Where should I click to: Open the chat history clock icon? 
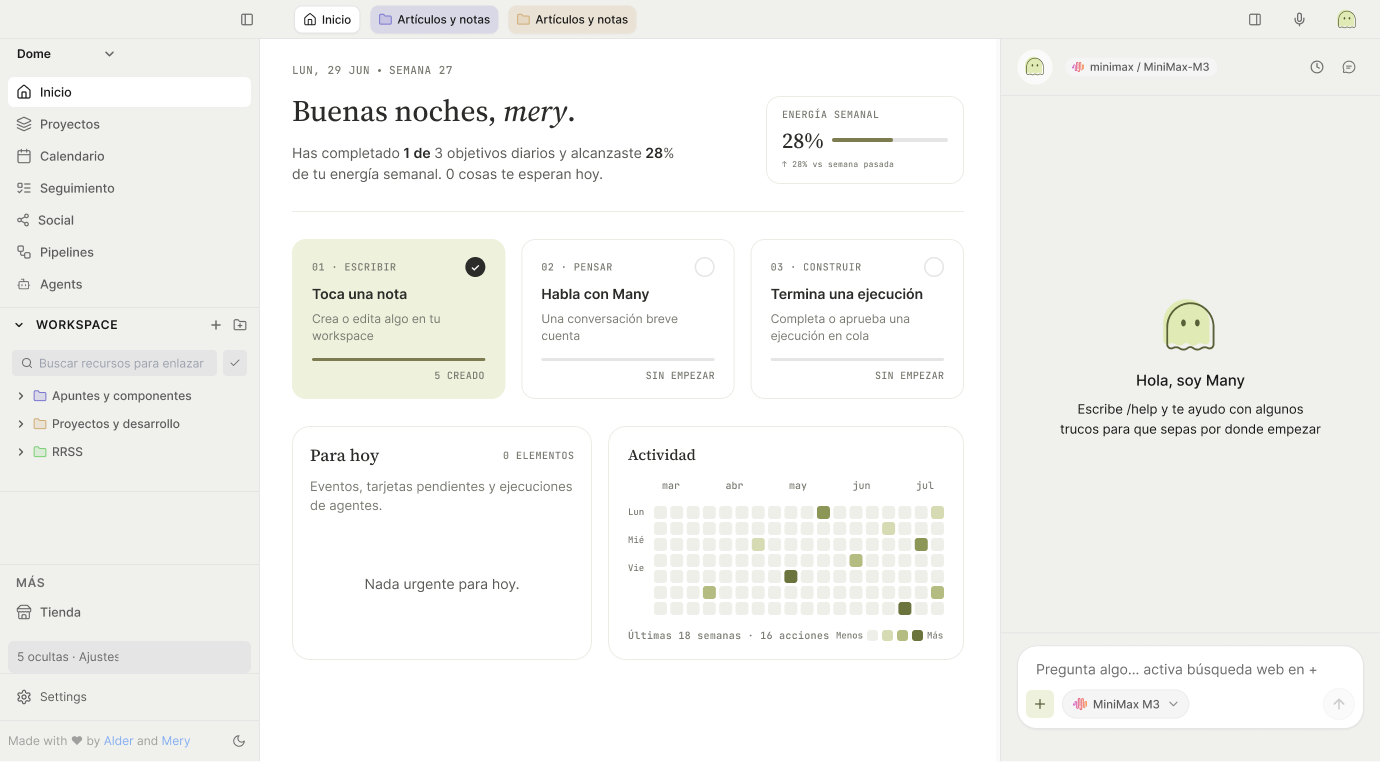tap(1317, 67)
